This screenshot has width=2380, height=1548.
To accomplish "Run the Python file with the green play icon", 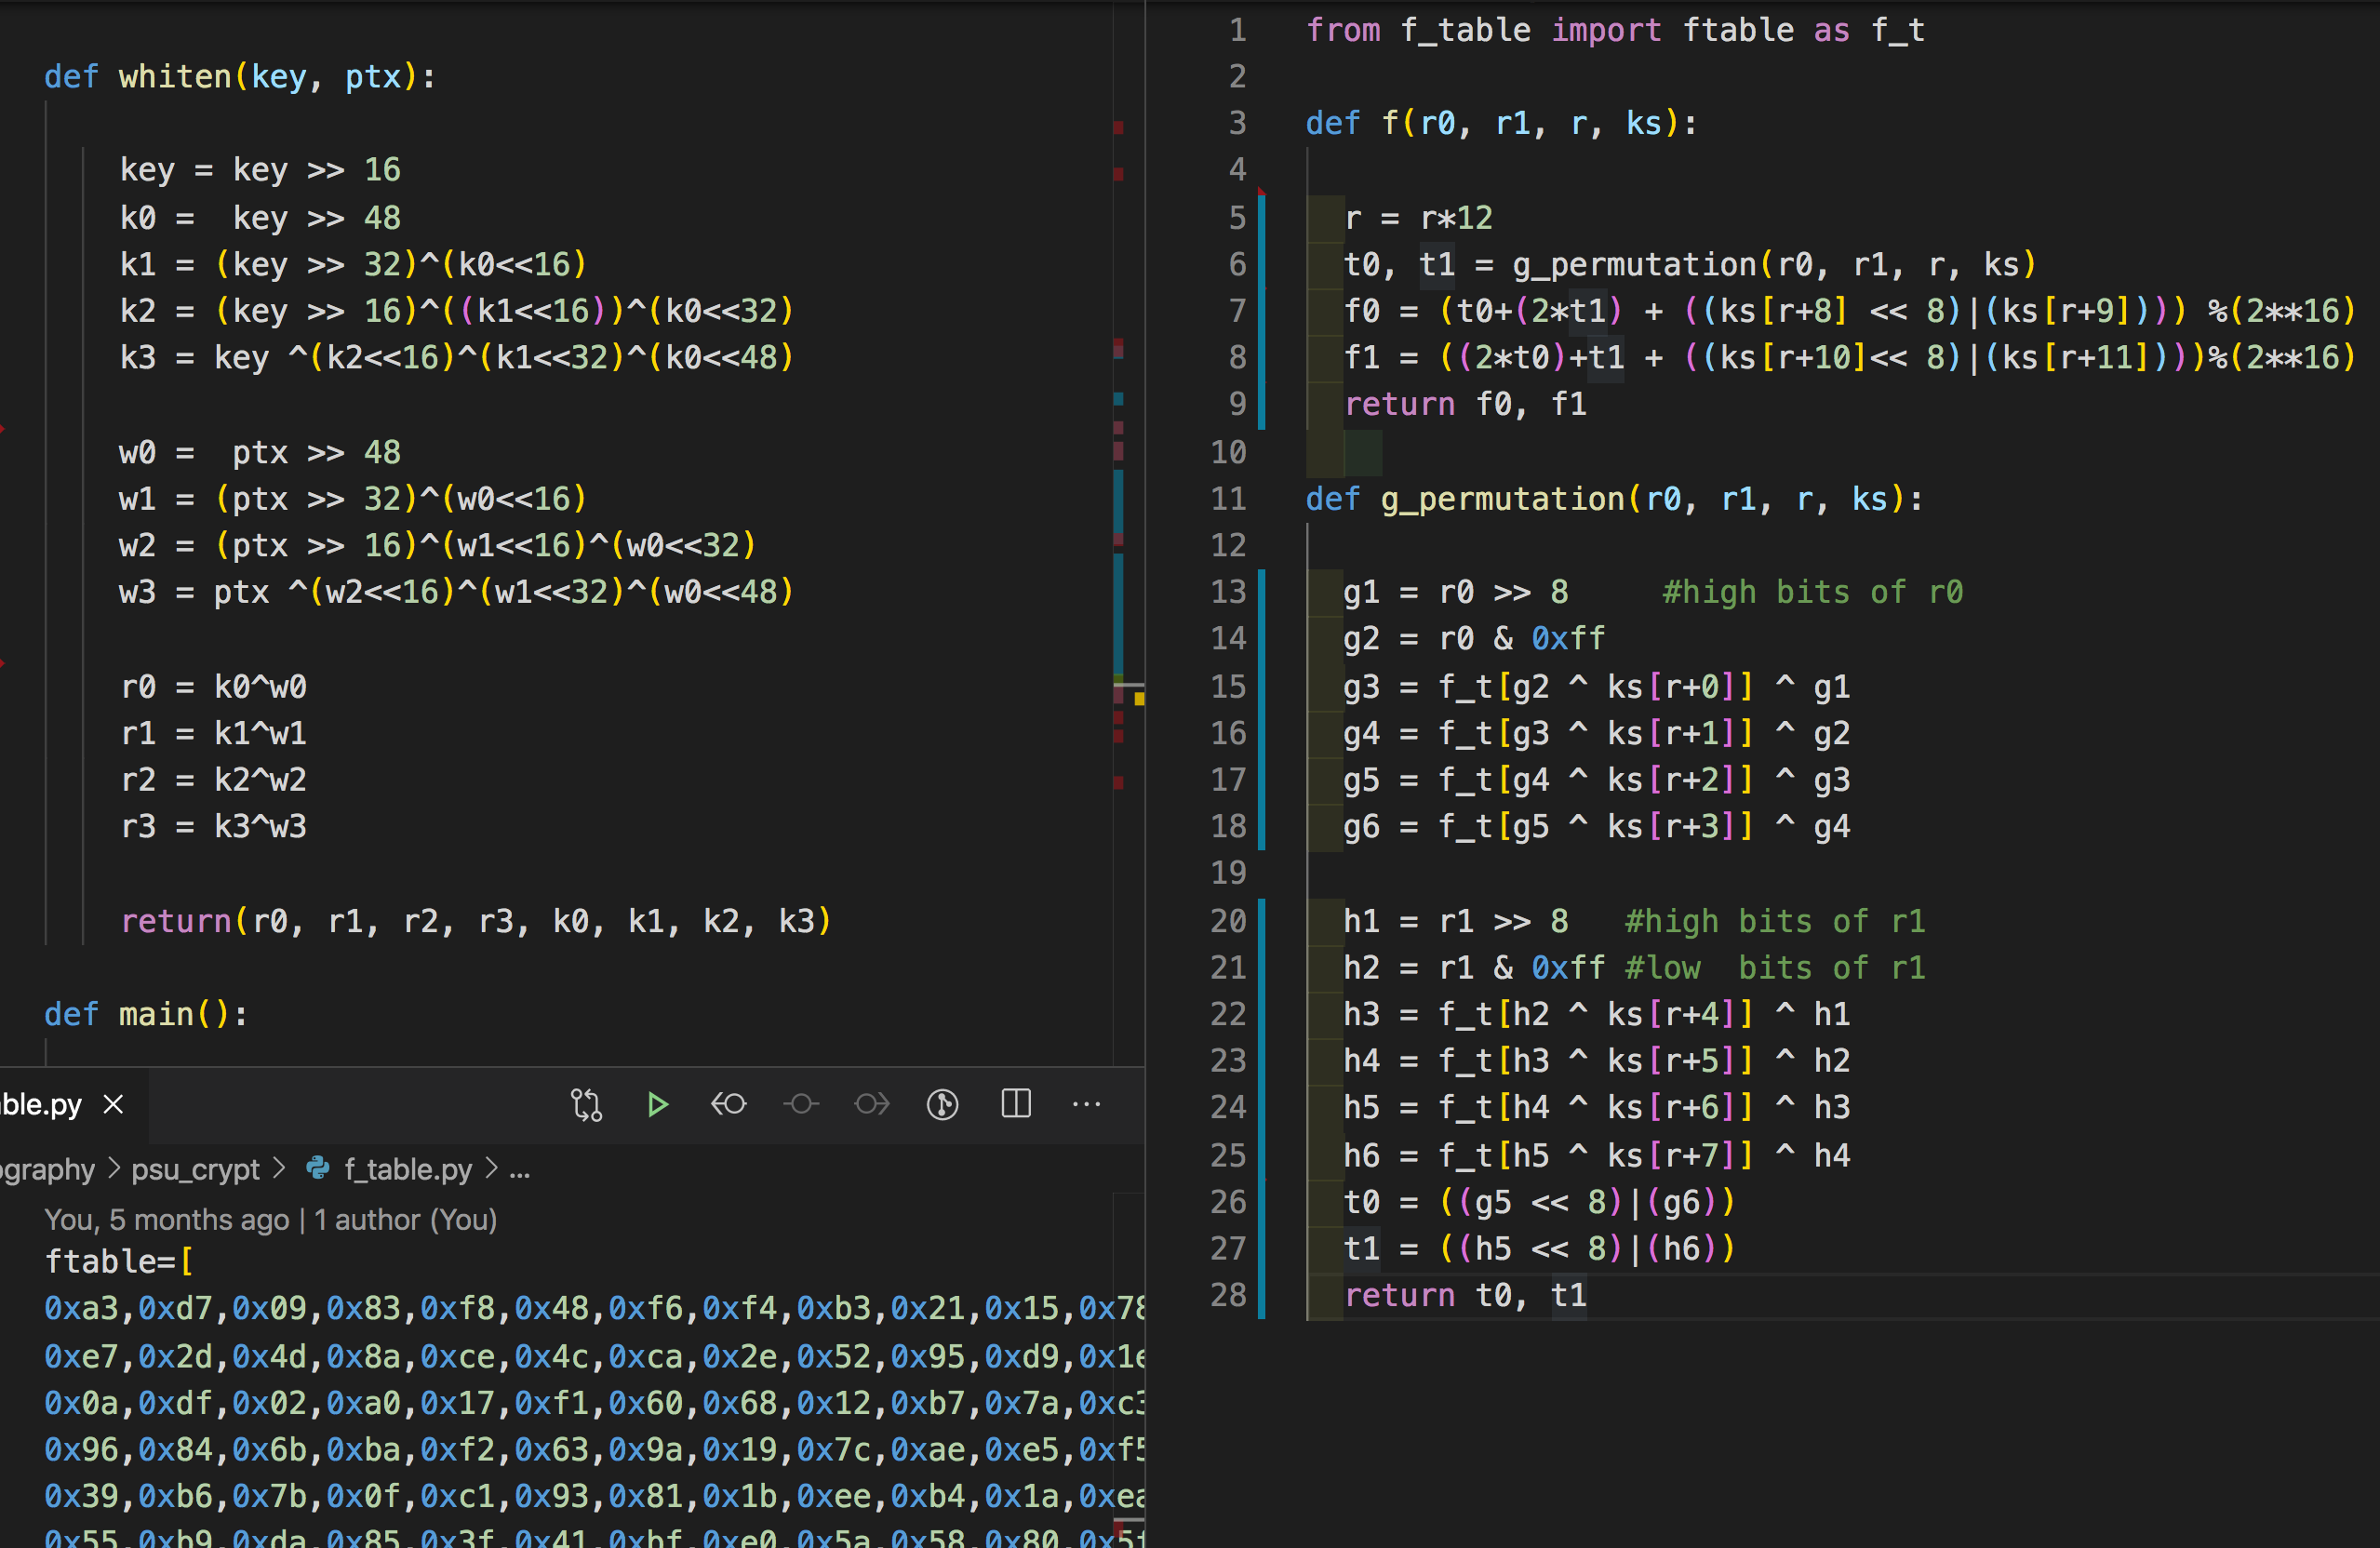I will click(x=657, y=1104).
